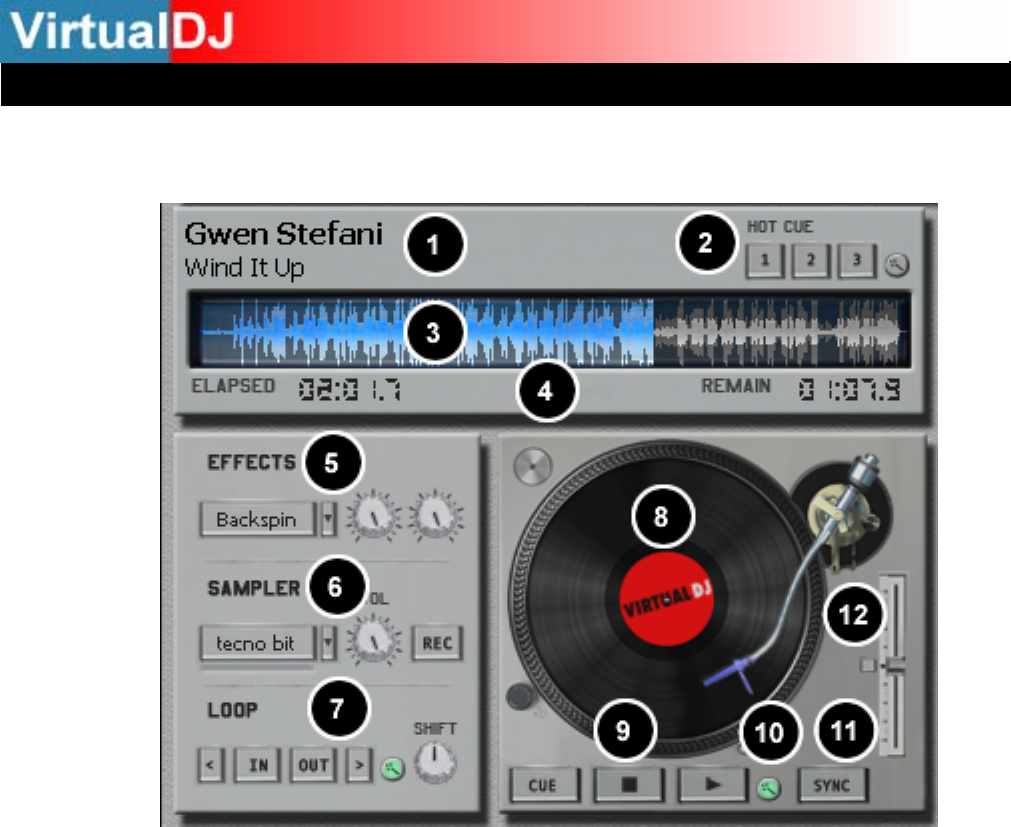Click the loop IN button

(257, 765)
